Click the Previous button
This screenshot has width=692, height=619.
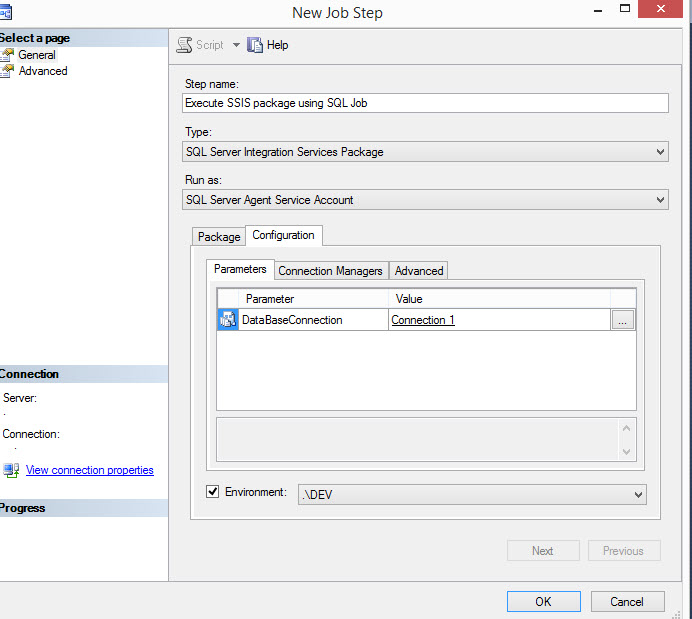click(624, 551)
